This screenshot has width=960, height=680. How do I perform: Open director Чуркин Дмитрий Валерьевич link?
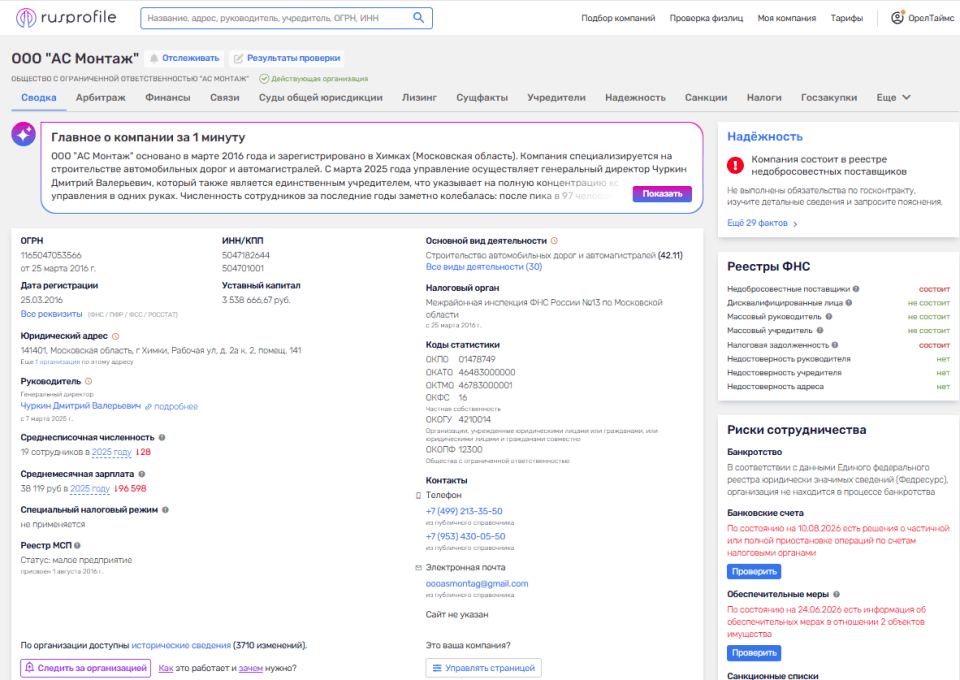pyautogui.click(x=81, y=406)
